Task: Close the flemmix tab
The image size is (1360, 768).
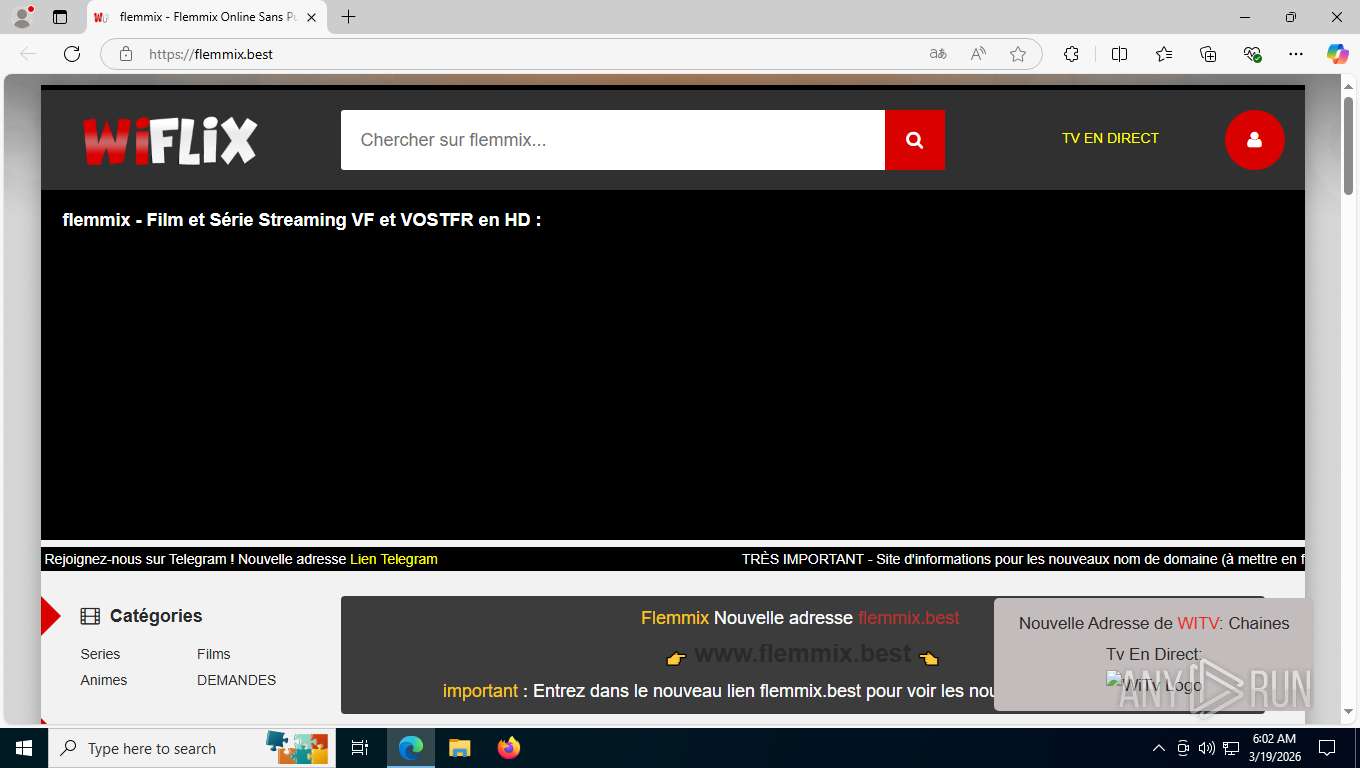Action: 311,17
